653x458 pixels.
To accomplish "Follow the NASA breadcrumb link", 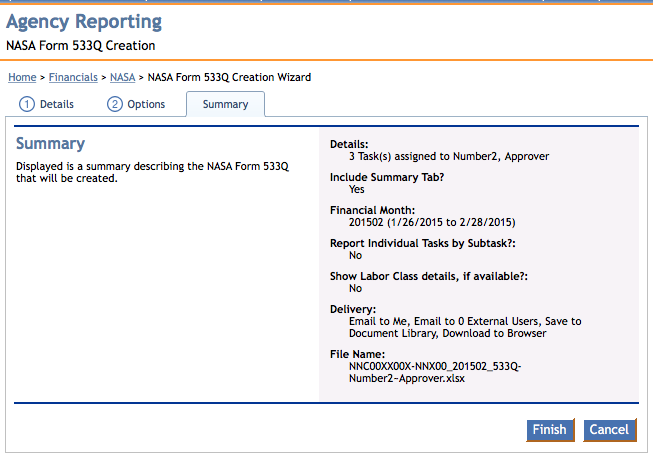I will [x=123, y=77].
